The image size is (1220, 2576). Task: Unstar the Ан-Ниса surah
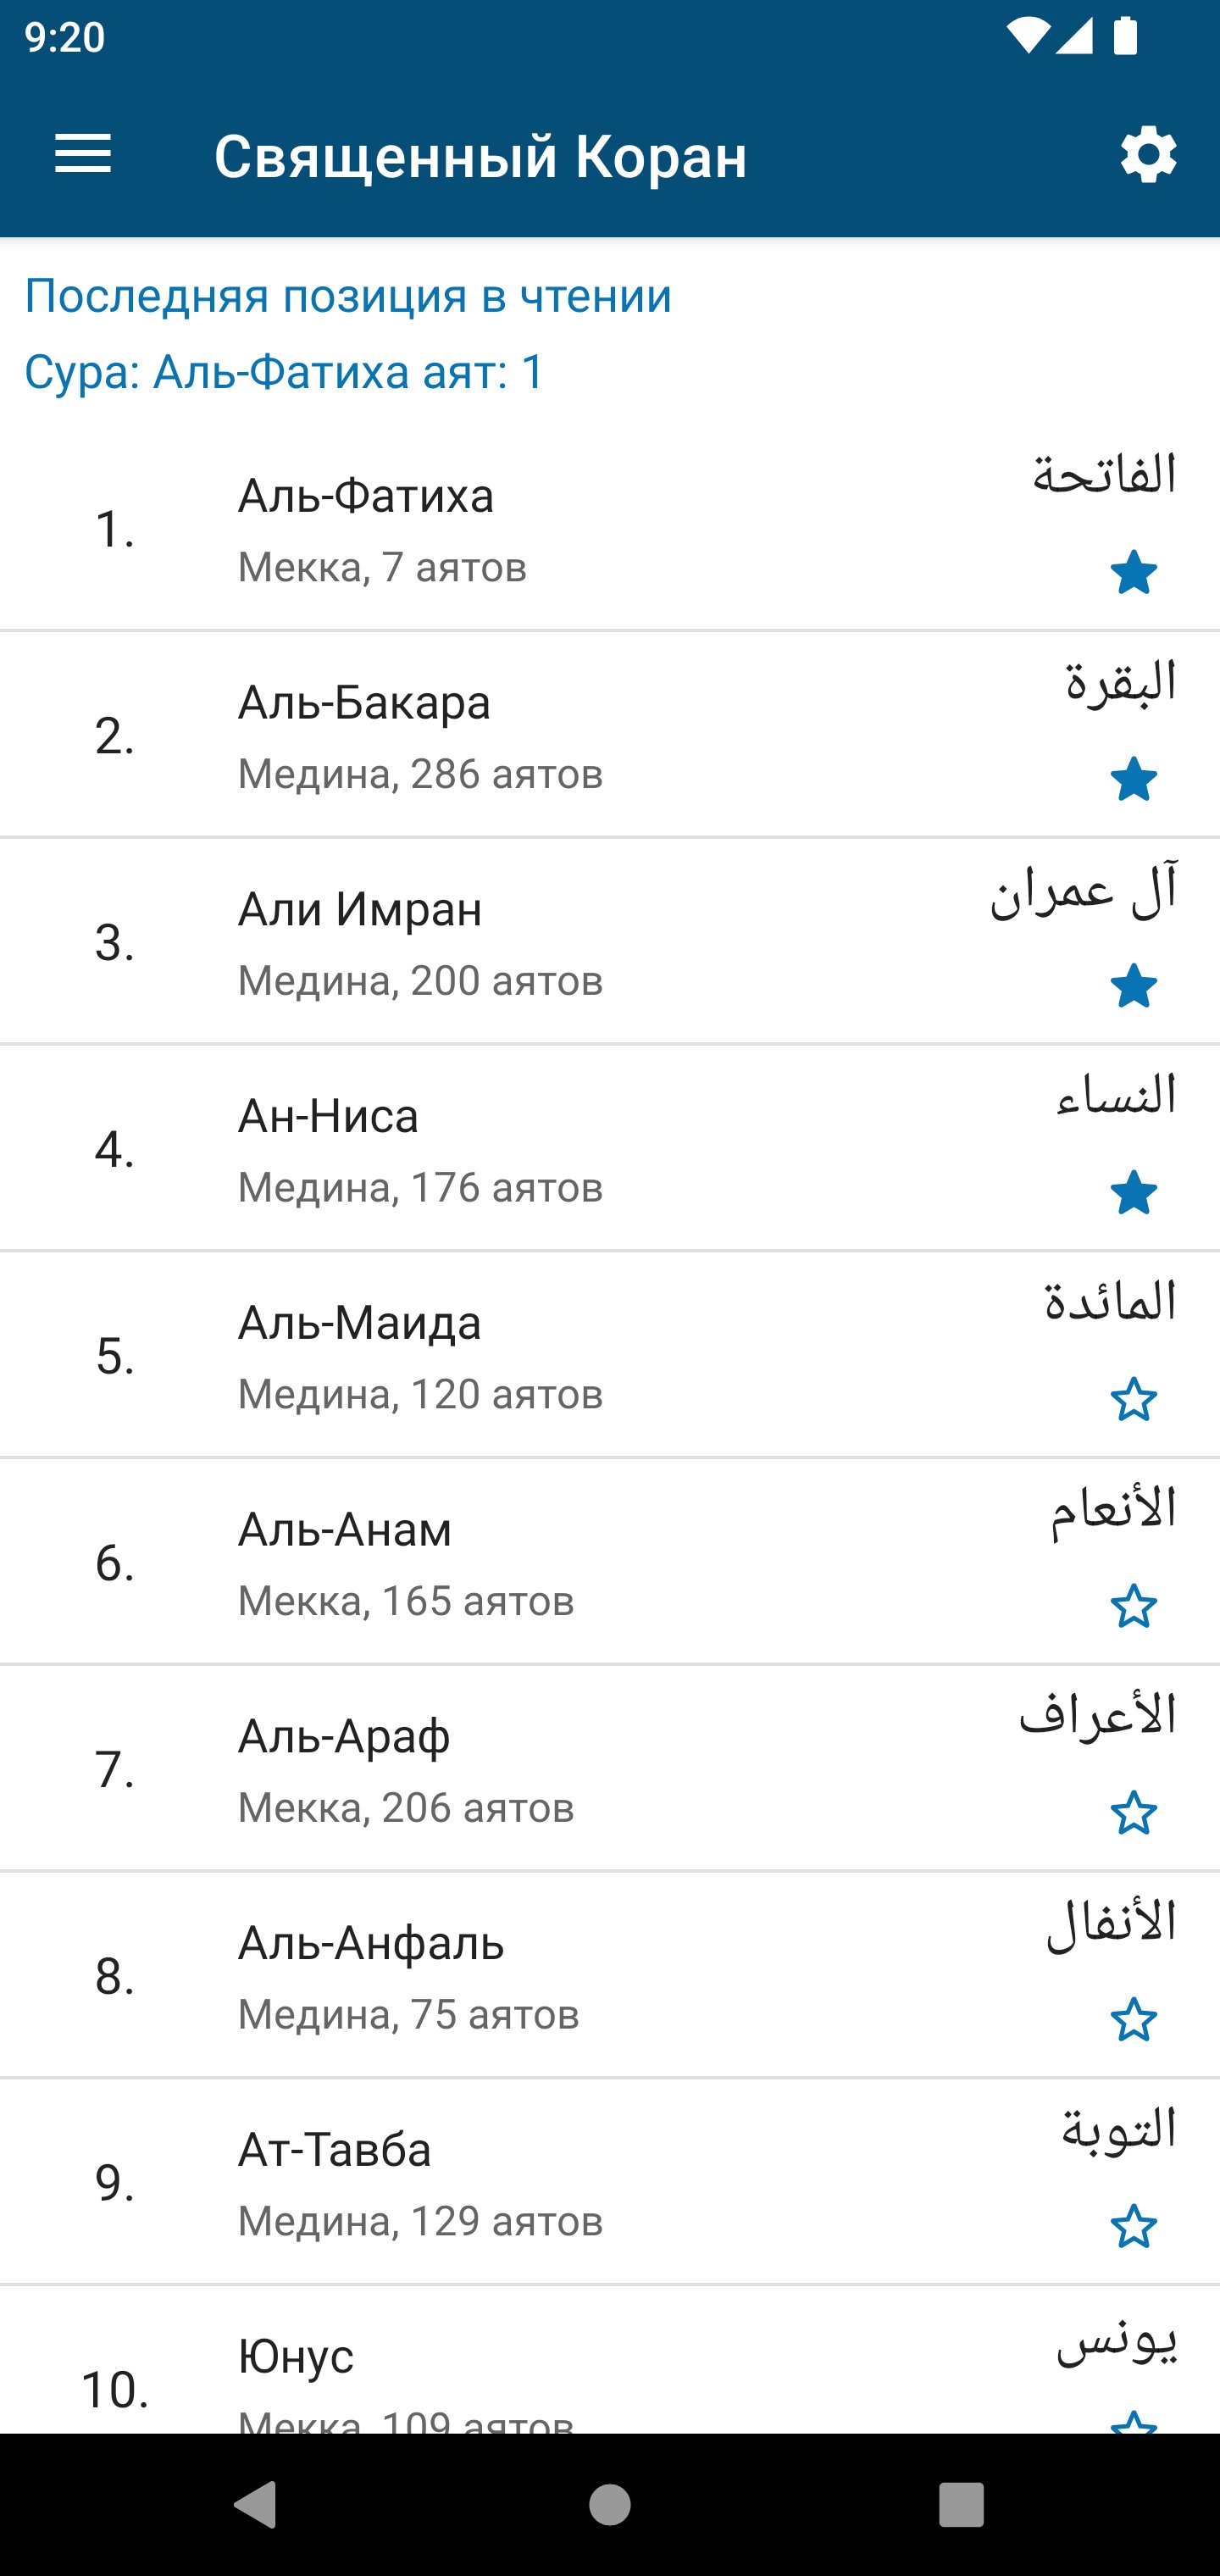point(1133,1193)
